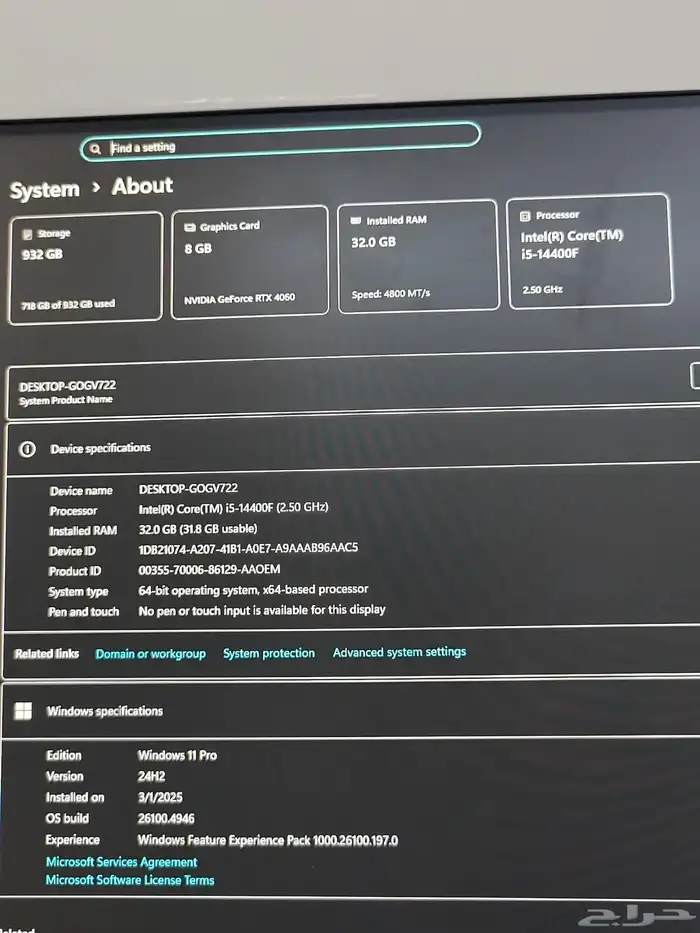
Task: Click the Graphics Card icon
Action: tap(190, 227)
